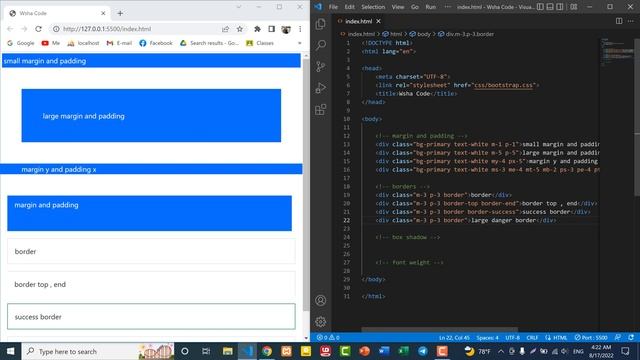
Task: Go forward in Chrome
Action: tap(24, 29)
